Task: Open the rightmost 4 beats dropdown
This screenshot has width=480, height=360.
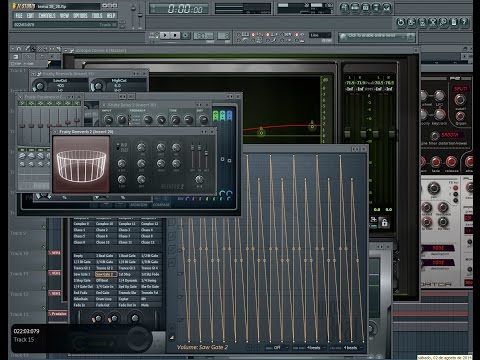Action: point(347,348)
